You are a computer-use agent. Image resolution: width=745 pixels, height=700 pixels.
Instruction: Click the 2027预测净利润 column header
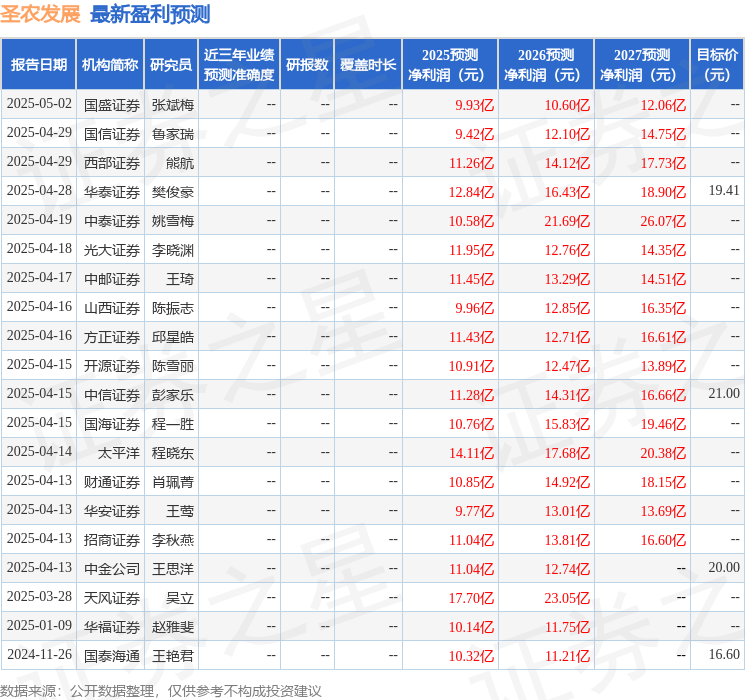pyautogui.click(x=642, y=64)
